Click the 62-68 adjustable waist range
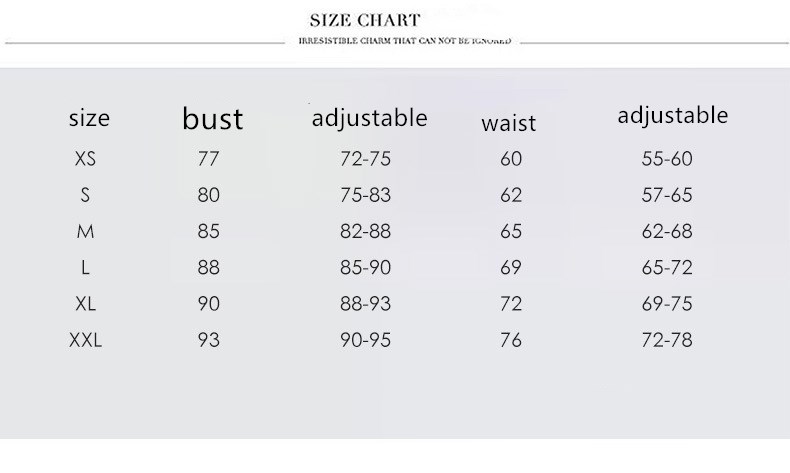The height and width of the screenshot is (473, 790). (667, 231)
